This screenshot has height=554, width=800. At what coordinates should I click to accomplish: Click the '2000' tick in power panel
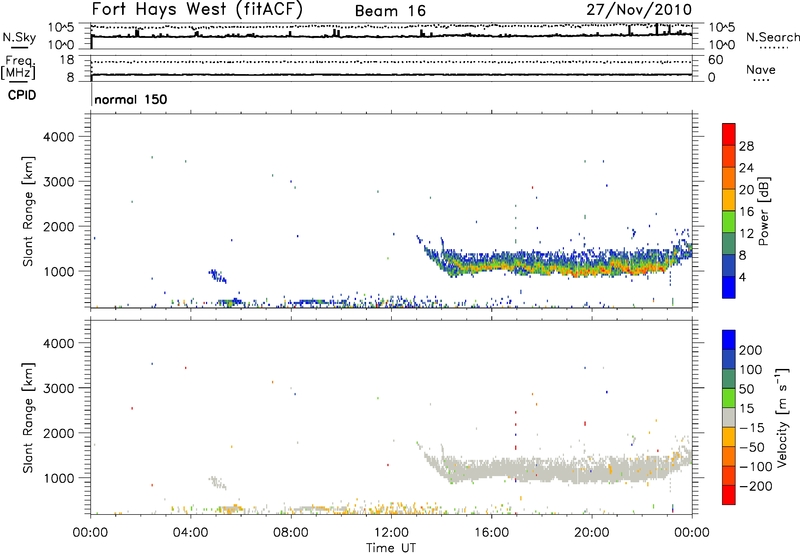point(59,226)
